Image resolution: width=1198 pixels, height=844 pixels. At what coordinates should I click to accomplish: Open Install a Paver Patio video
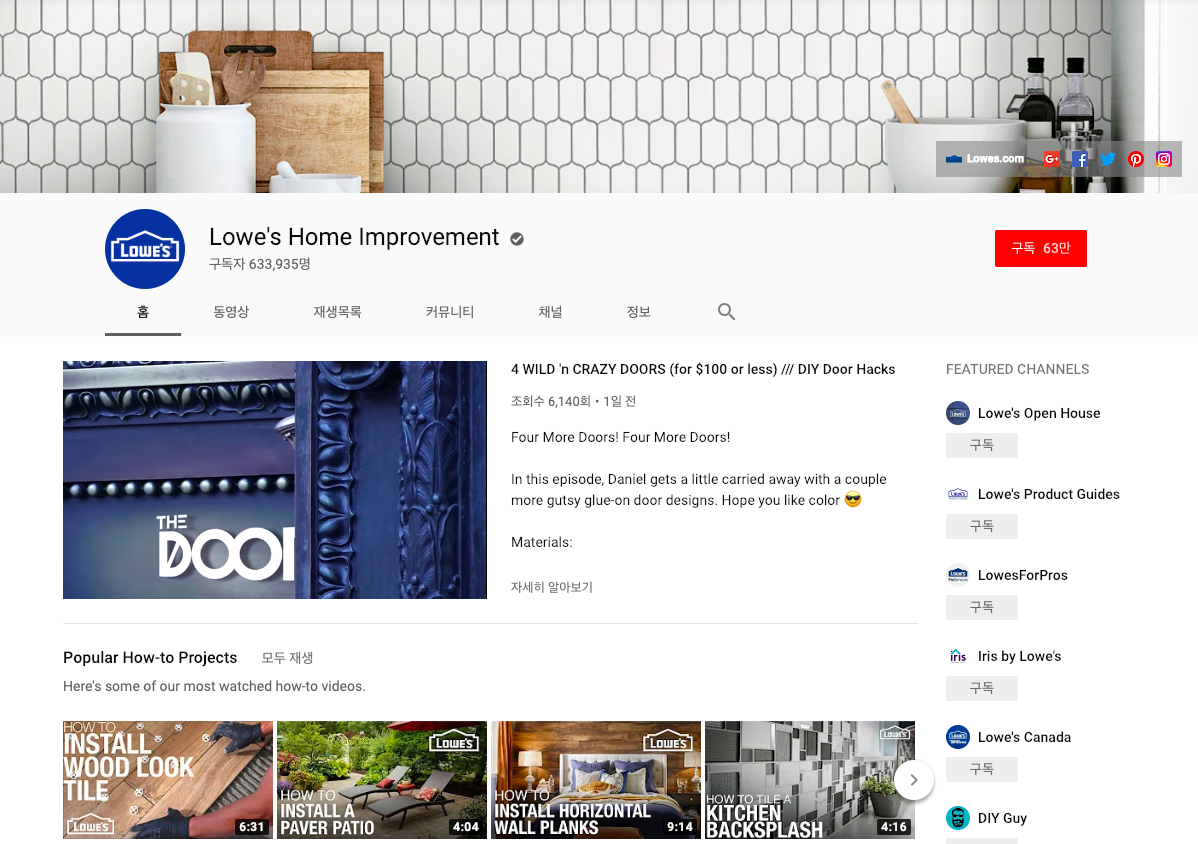click(382, 780)
